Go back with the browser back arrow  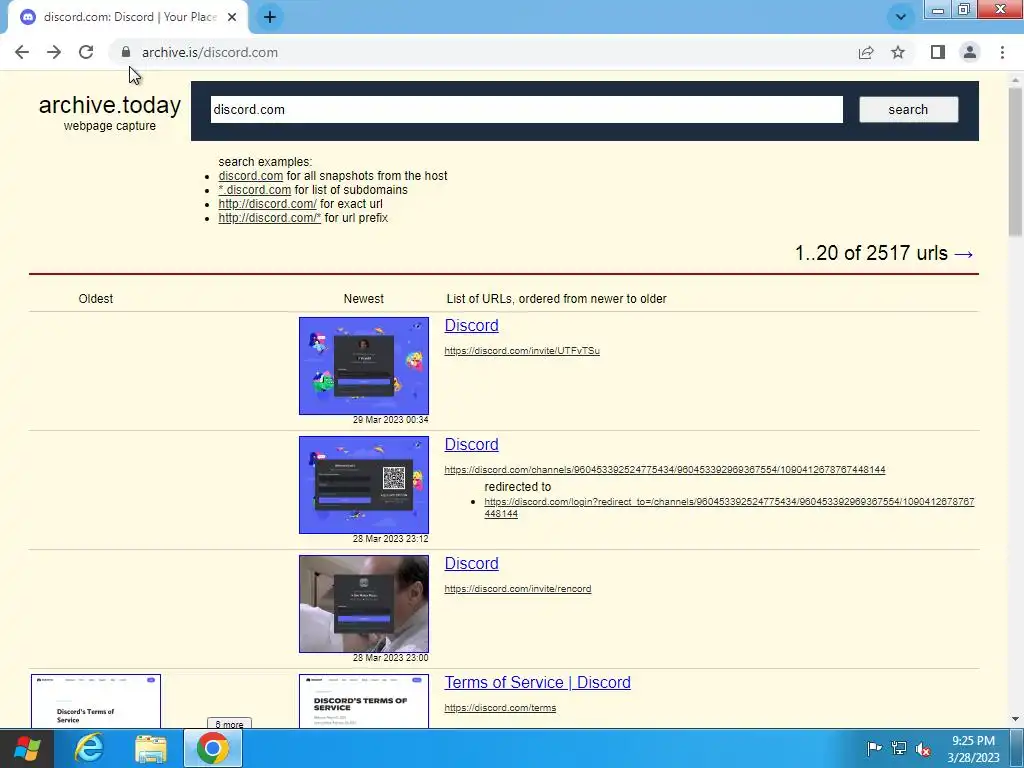coord(22,52)
